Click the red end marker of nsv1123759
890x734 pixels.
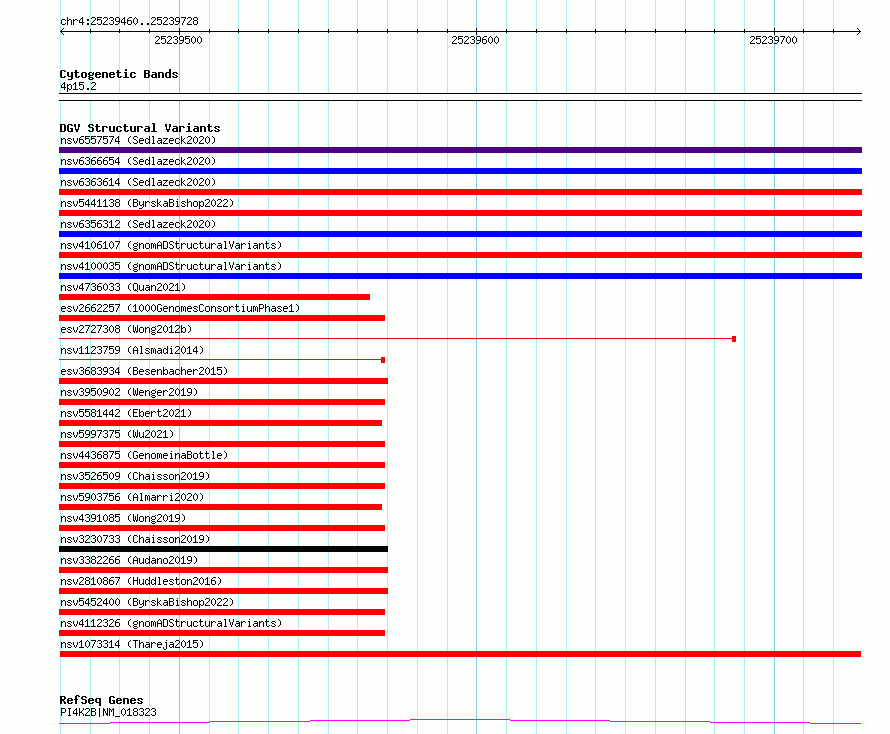click(x=383, y=360)
